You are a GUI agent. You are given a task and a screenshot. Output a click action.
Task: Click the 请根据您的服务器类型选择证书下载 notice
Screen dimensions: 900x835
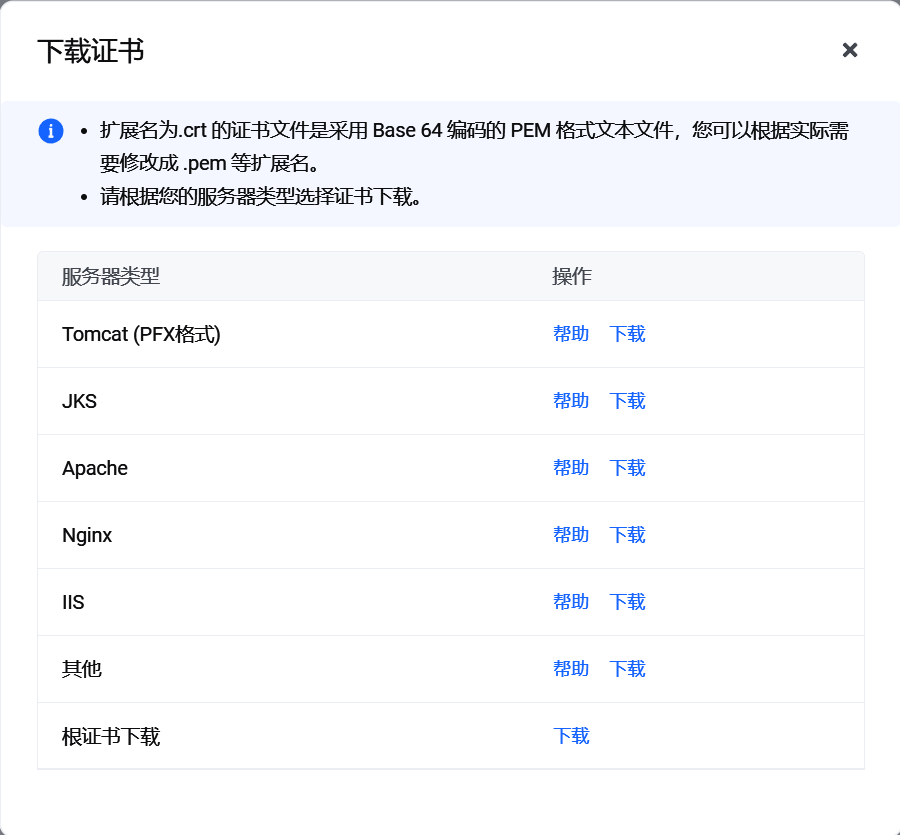pos(261,197)
